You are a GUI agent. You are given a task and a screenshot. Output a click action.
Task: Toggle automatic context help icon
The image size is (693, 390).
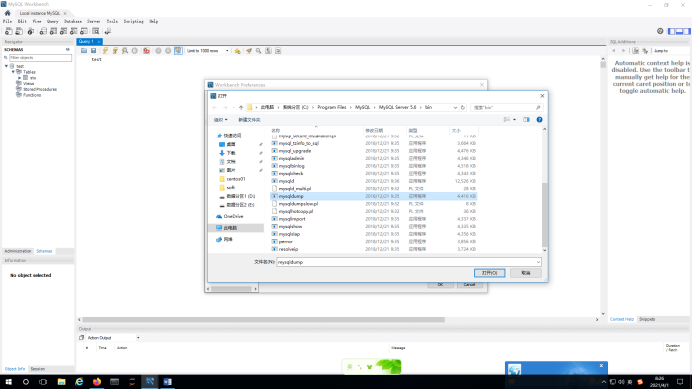(x=645, y=51)
